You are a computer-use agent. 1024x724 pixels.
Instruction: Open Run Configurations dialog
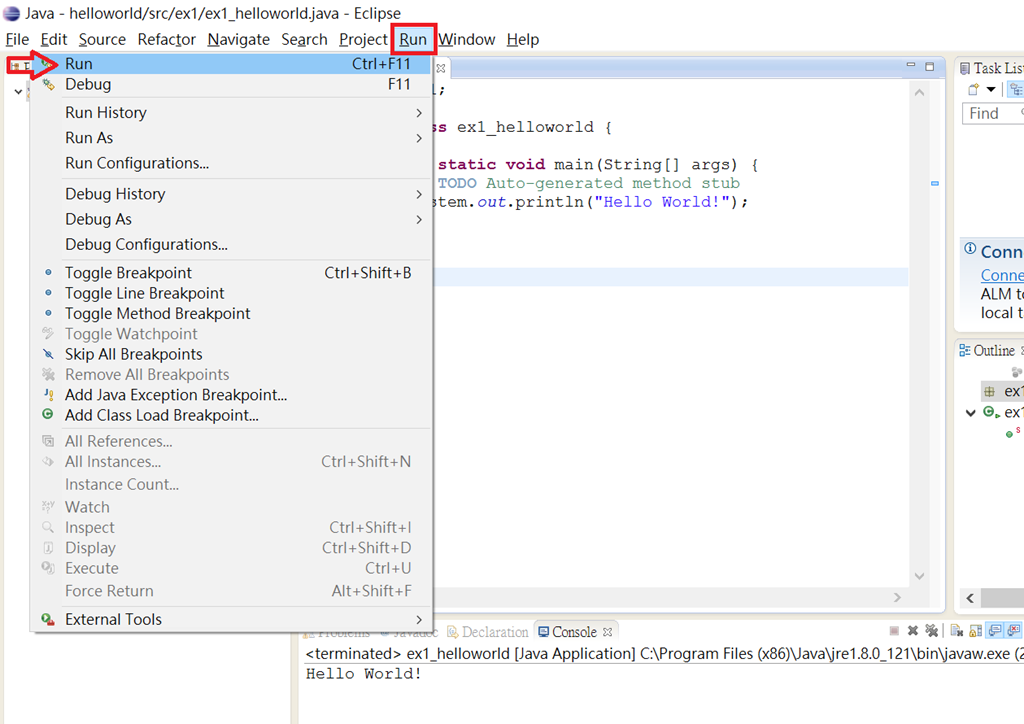pyautogui.click(x=231, y=163)
